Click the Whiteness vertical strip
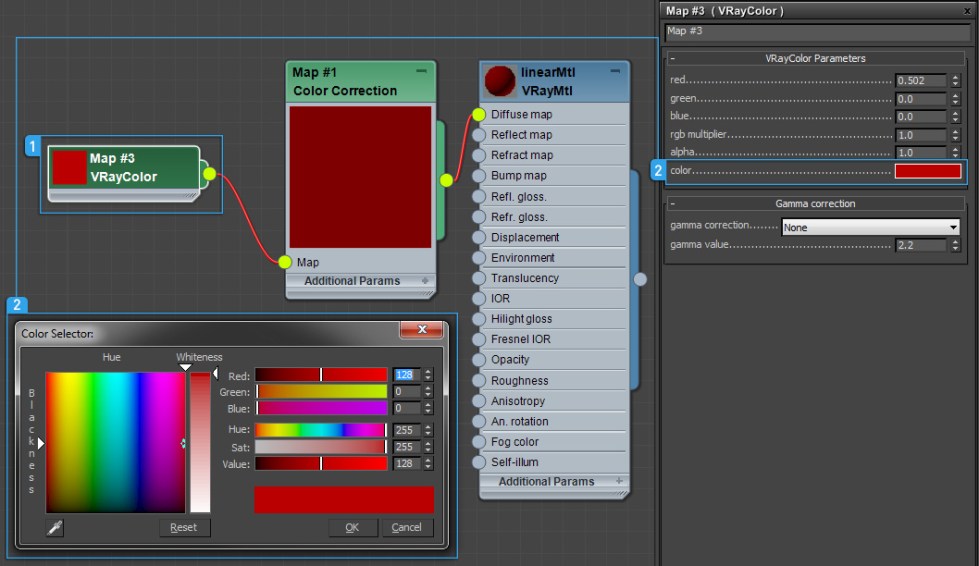Image resolution: width=979 pixels, height=566 pixels. [200, 442]
